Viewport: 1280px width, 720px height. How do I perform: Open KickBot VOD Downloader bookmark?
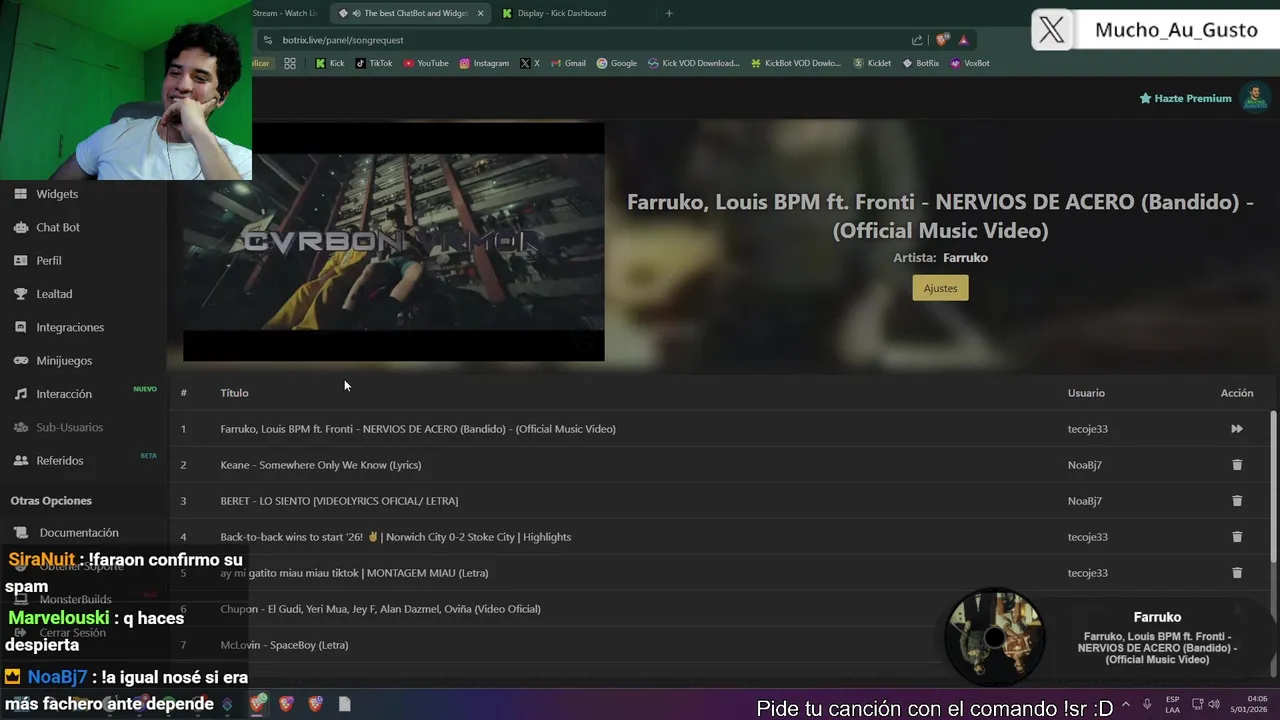796,63
